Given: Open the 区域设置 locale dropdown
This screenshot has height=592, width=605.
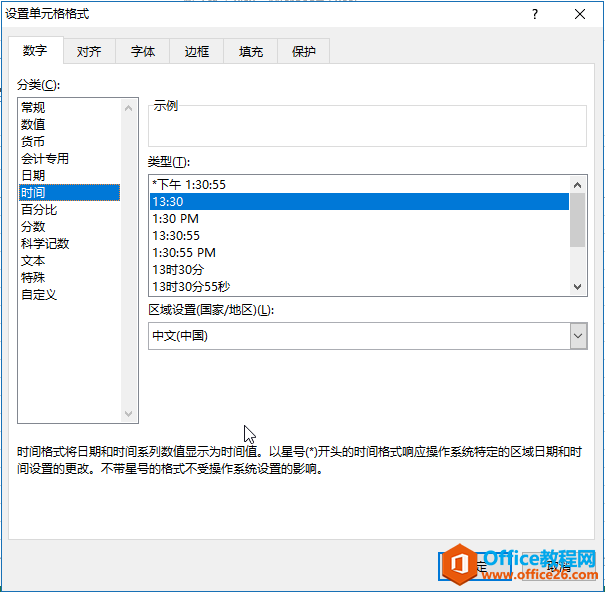Looking at the screenshot, I should (578, 336).
